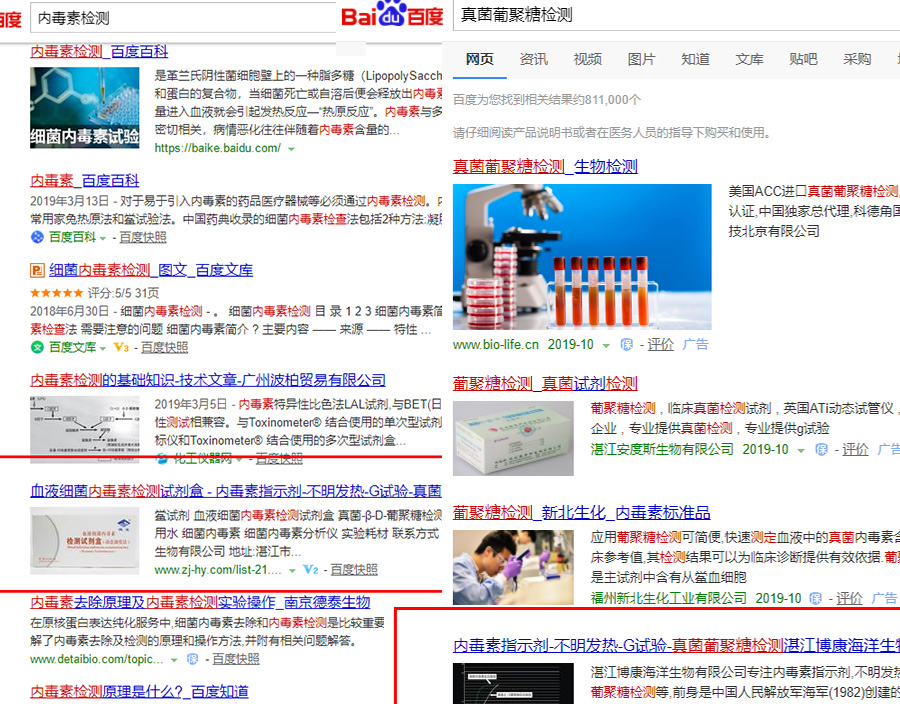Click 评价 in the 福州新北生化工业有限公司 row
Screen dimensions: 900x704
[x=849, y=598]
